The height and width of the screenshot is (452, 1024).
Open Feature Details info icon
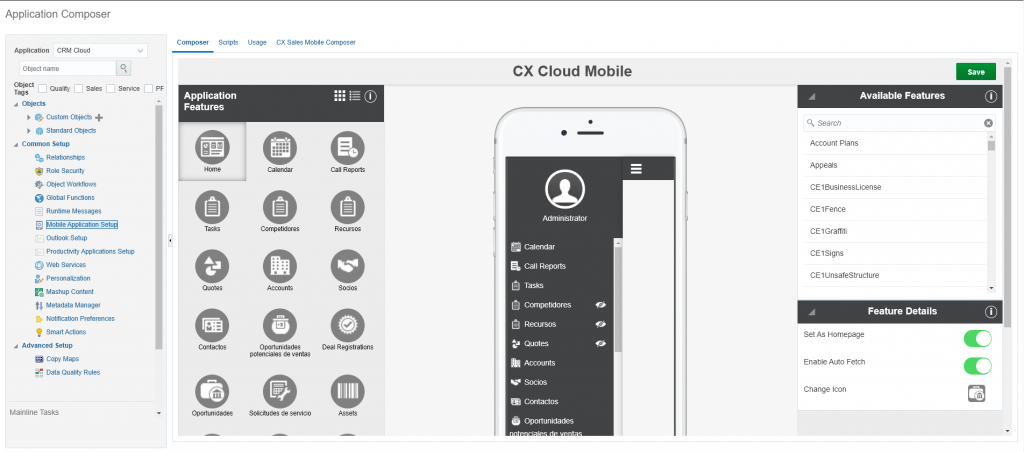(991, 312)
